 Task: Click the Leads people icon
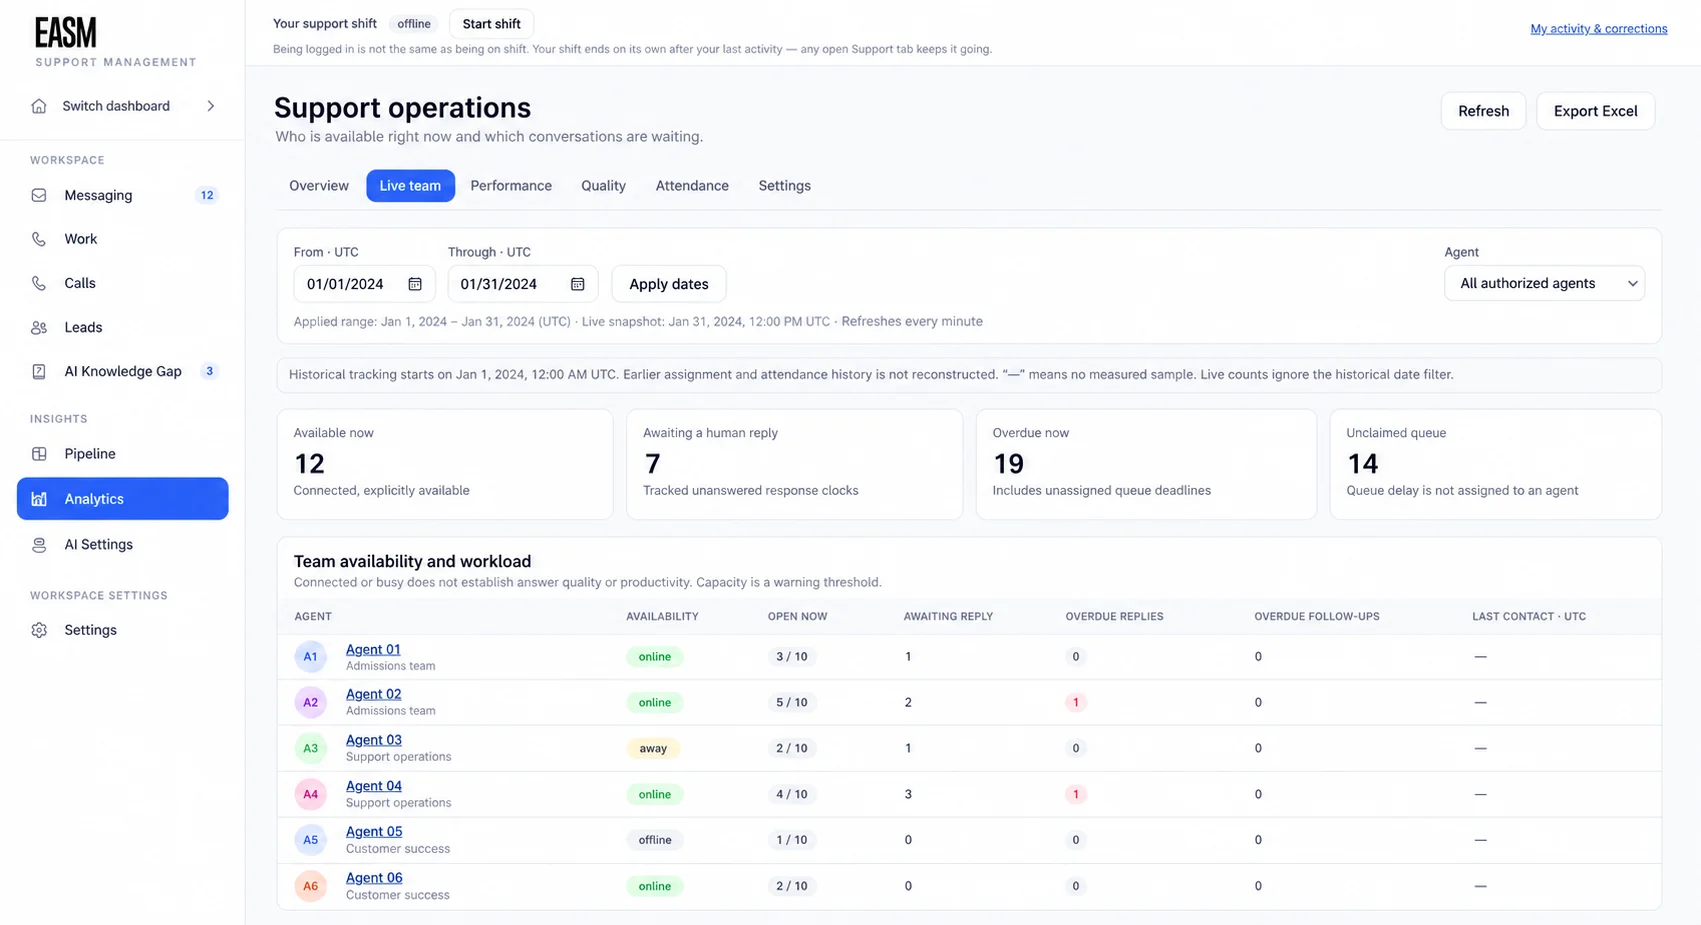[x=39, y=327]
